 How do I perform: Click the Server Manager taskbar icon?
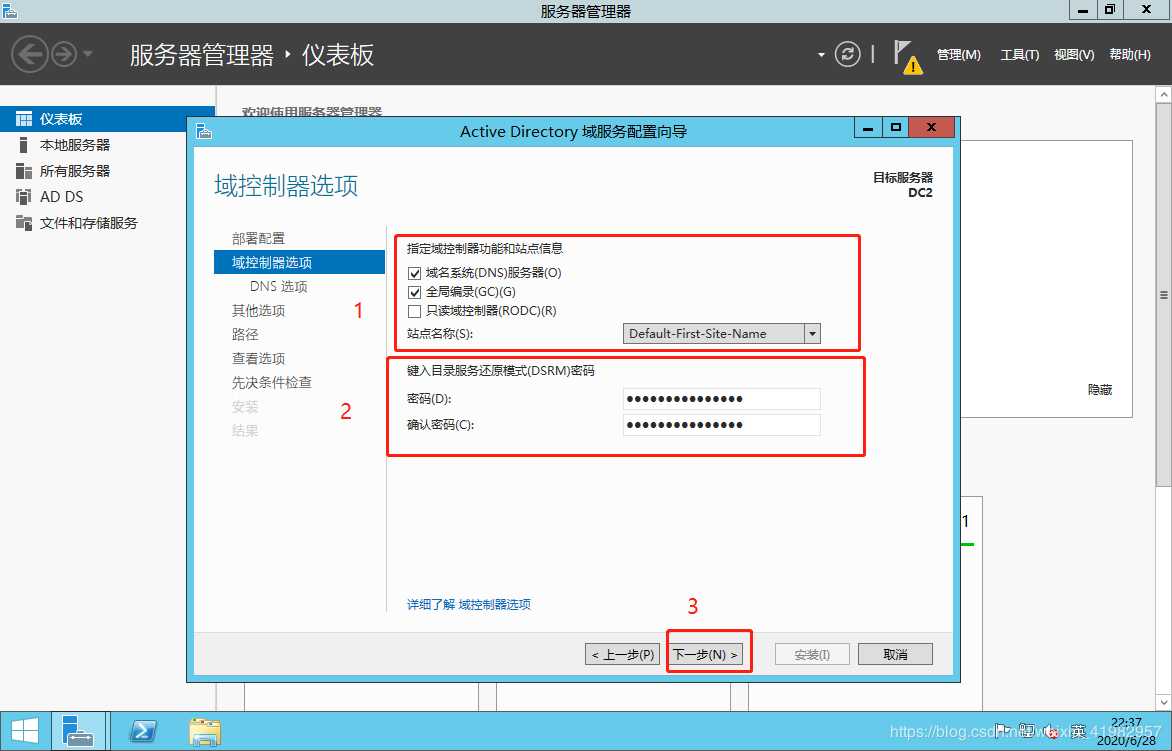pos(78,731)
